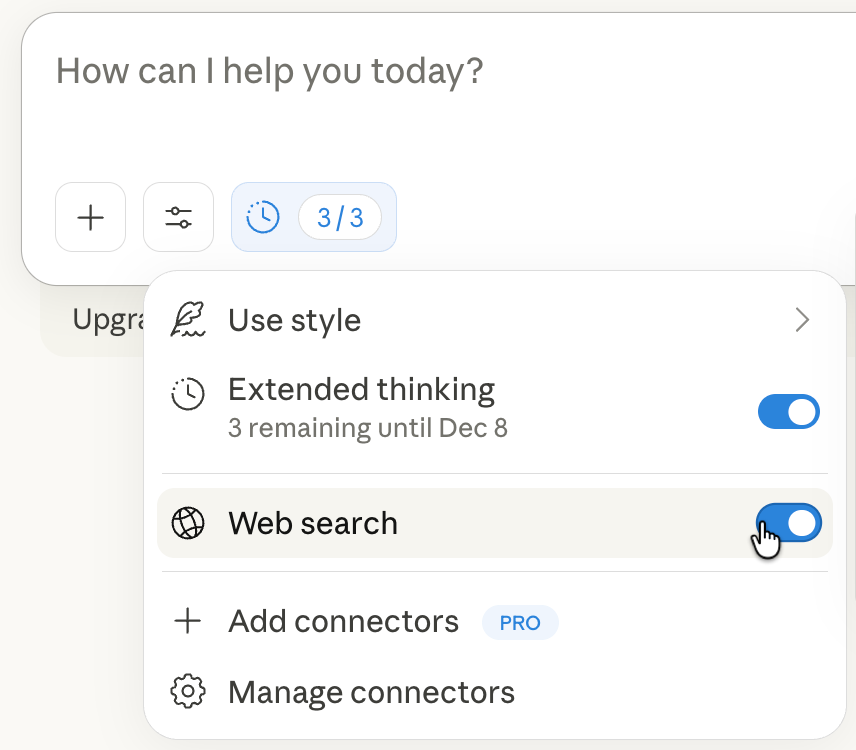The height and width of the screenshot is (750, 856).
Task: Turn off the Extended thinking switch
Action: 789,411
